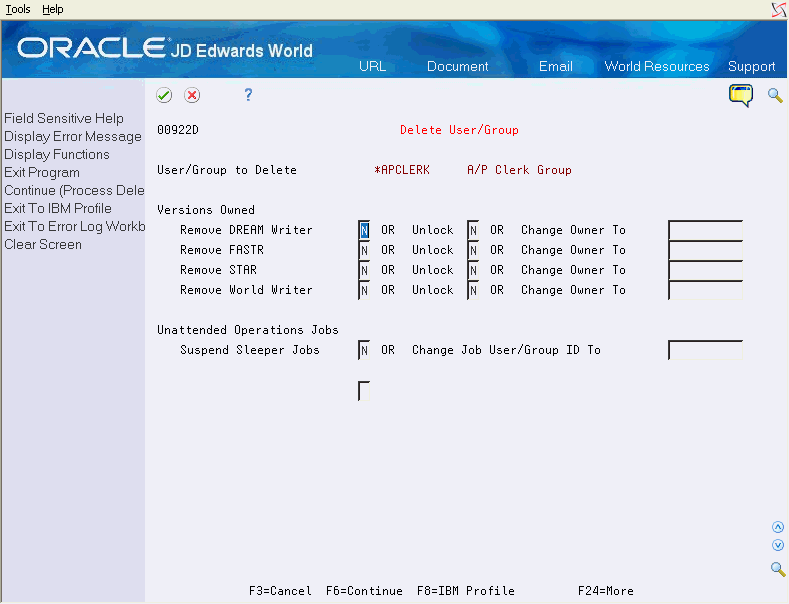Screen dimensions: 789x604
Task: Open the Tools menu
Action: (x=18, y=9)
